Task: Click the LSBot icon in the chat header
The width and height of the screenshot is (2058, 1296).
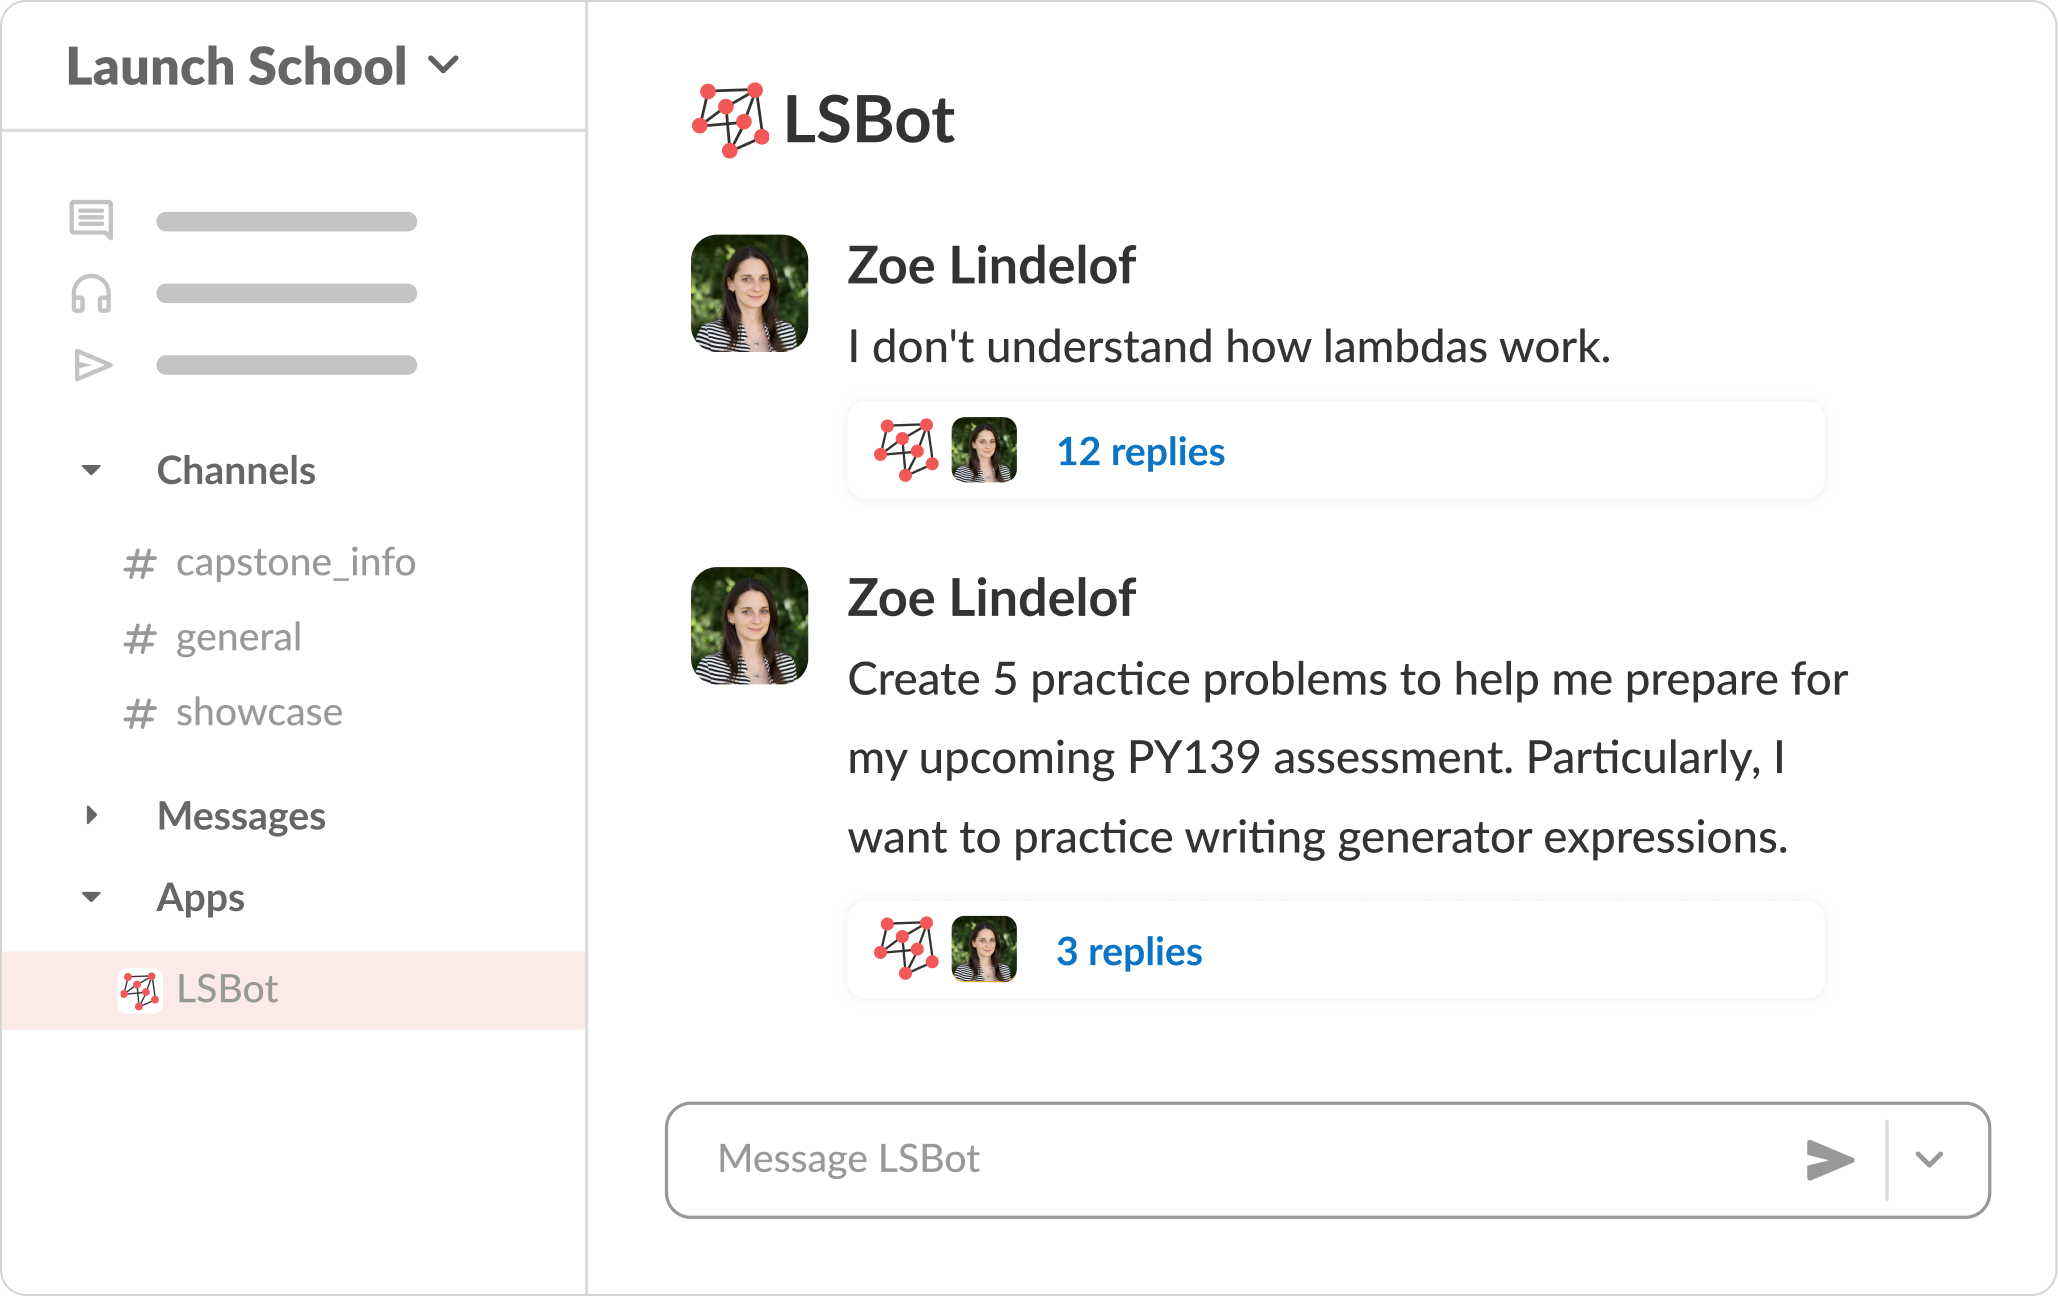Action: point(729,121)
